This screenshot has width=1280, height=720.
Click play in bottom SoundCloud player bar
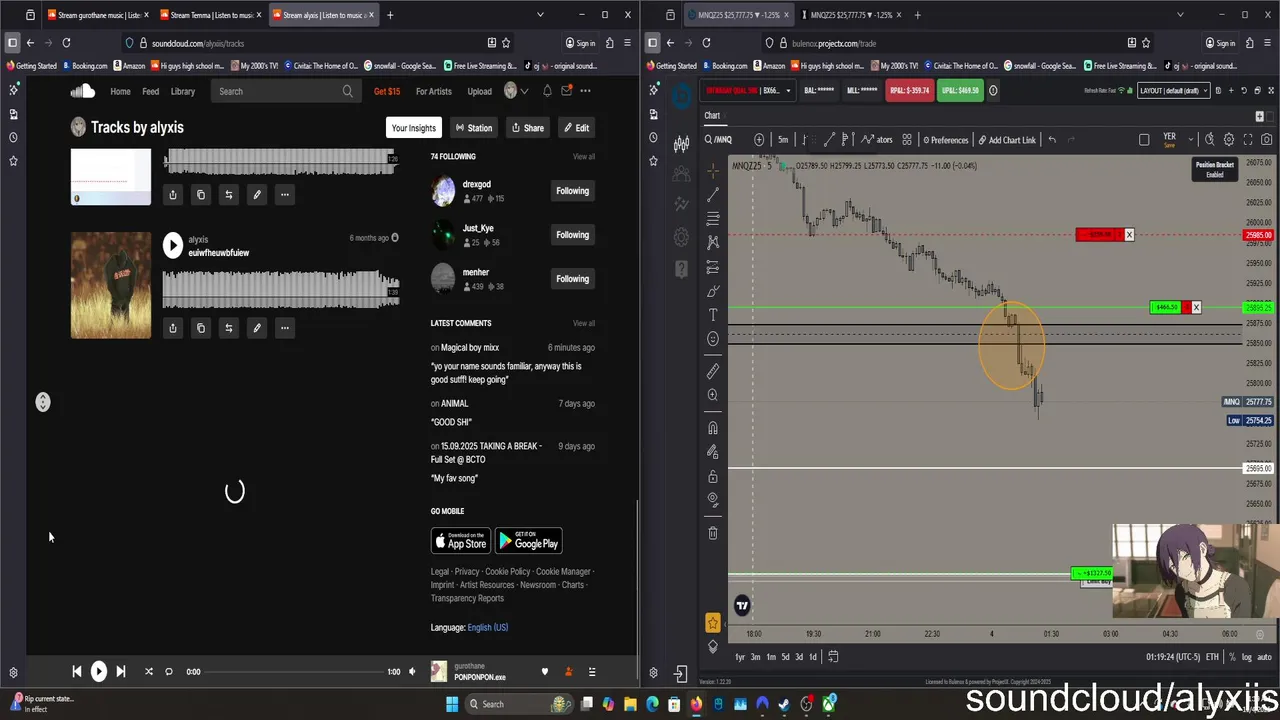click(99, 672)
